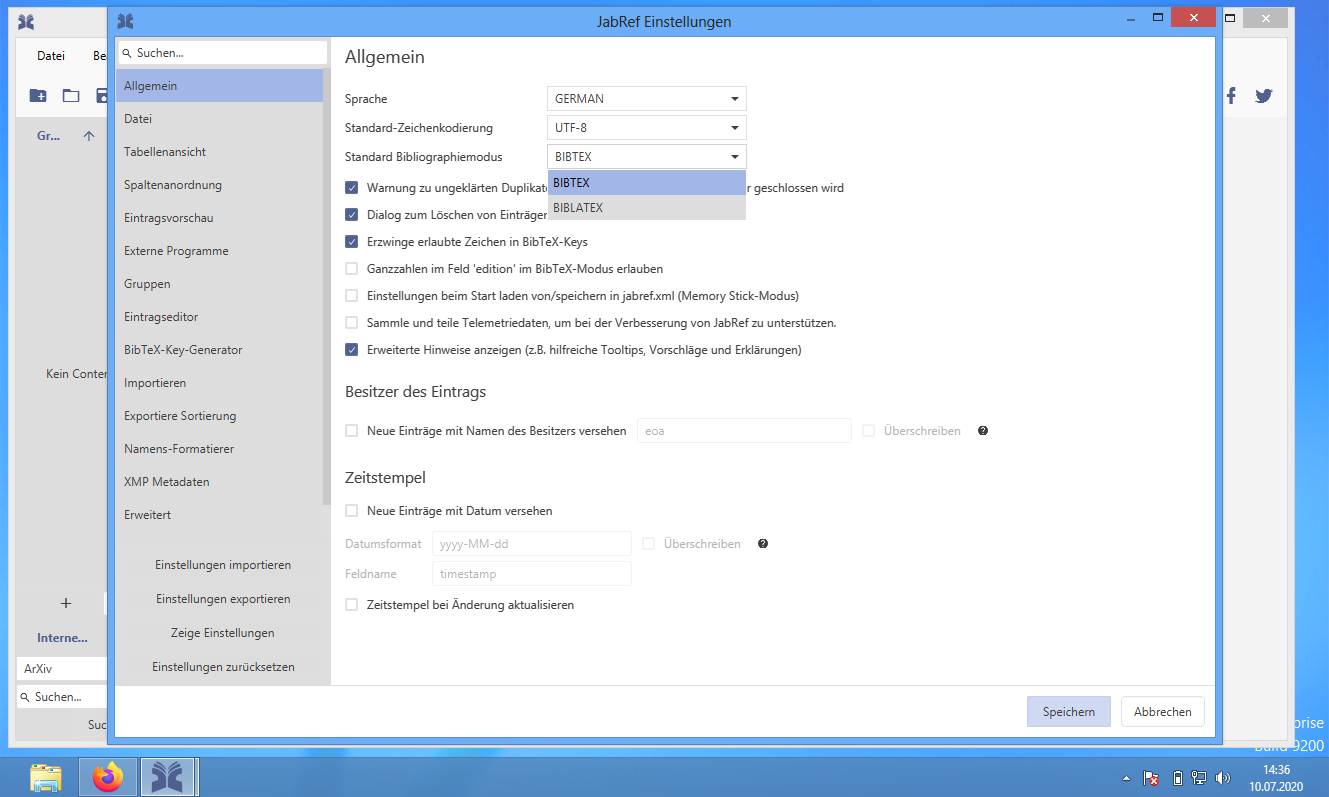
Task: Show hidden tray icons arrow
Action: pyautogui.click(x=1127, y=778)
